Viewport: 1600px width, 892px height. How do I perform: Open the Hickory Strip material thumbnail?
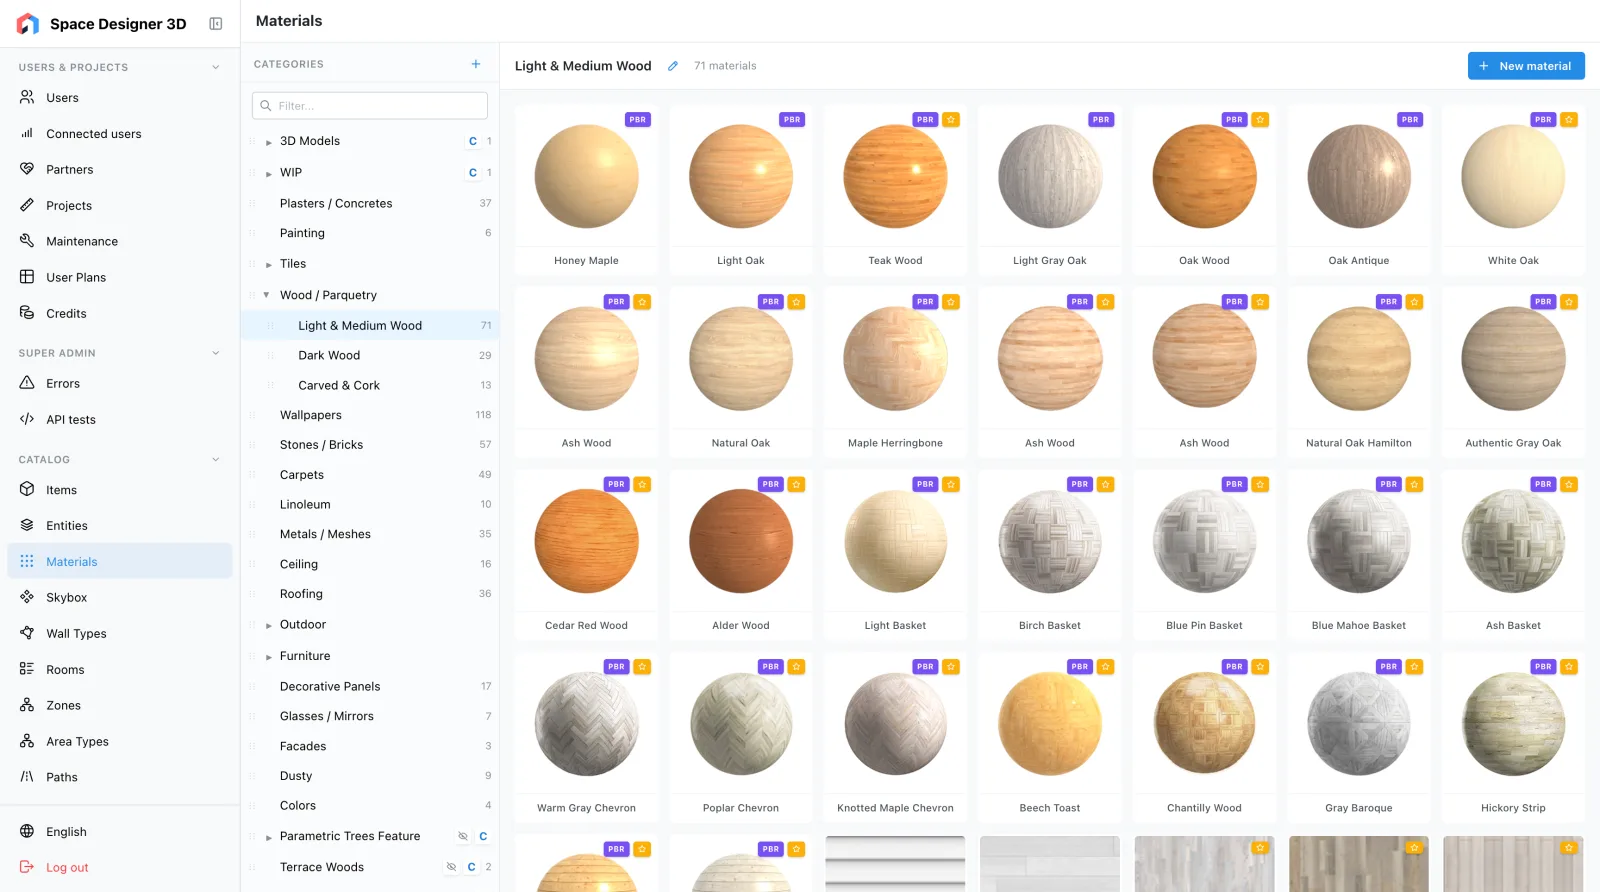coord(1513,724)
